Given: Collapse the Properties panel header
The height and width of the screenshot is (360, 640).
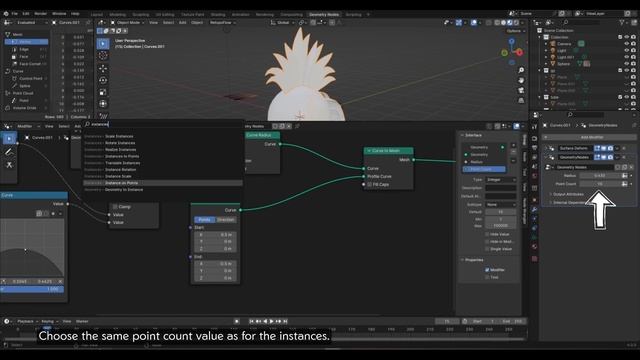Looking at the screenshot, I should click(x=474, y=260).
